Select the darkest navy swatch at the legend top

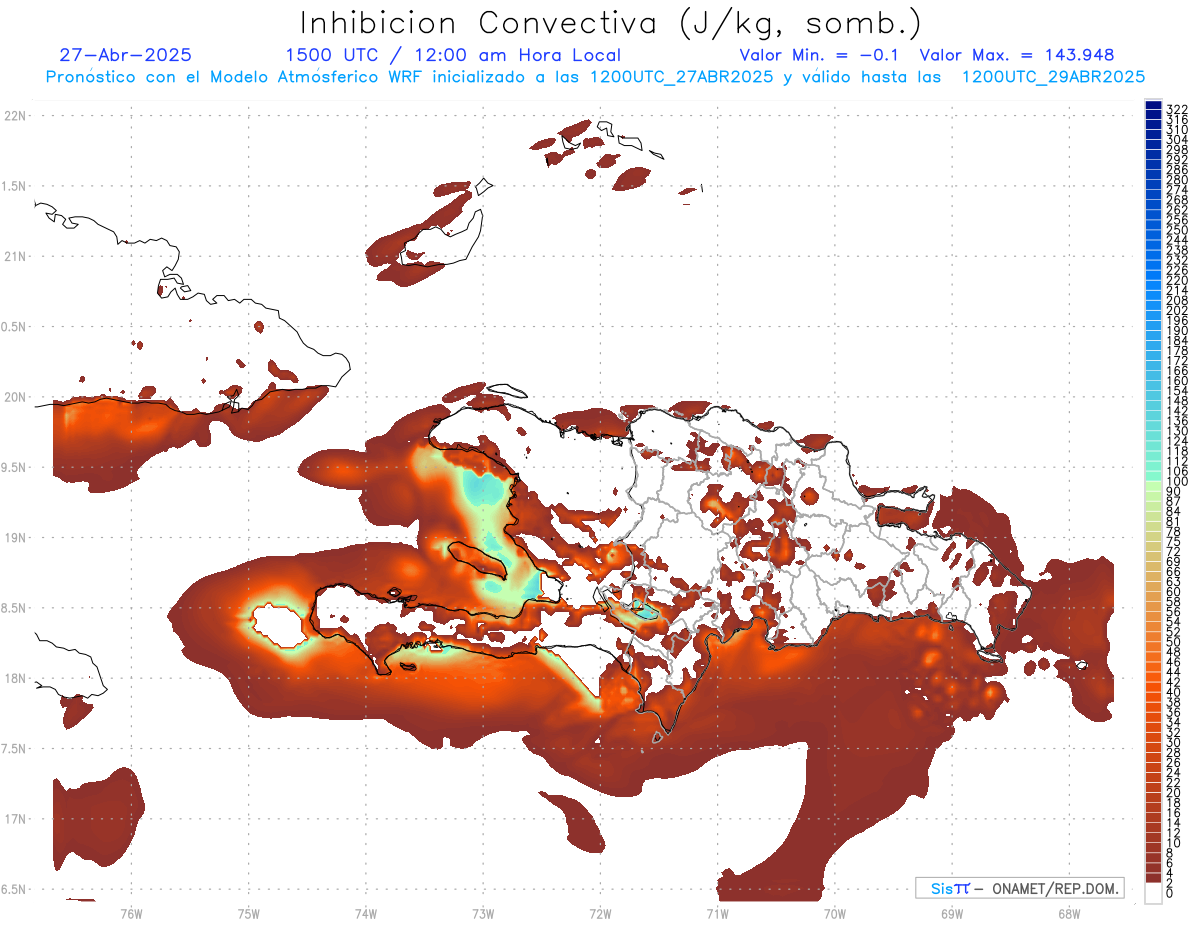pyautogui.click(x=1154, y=107)
